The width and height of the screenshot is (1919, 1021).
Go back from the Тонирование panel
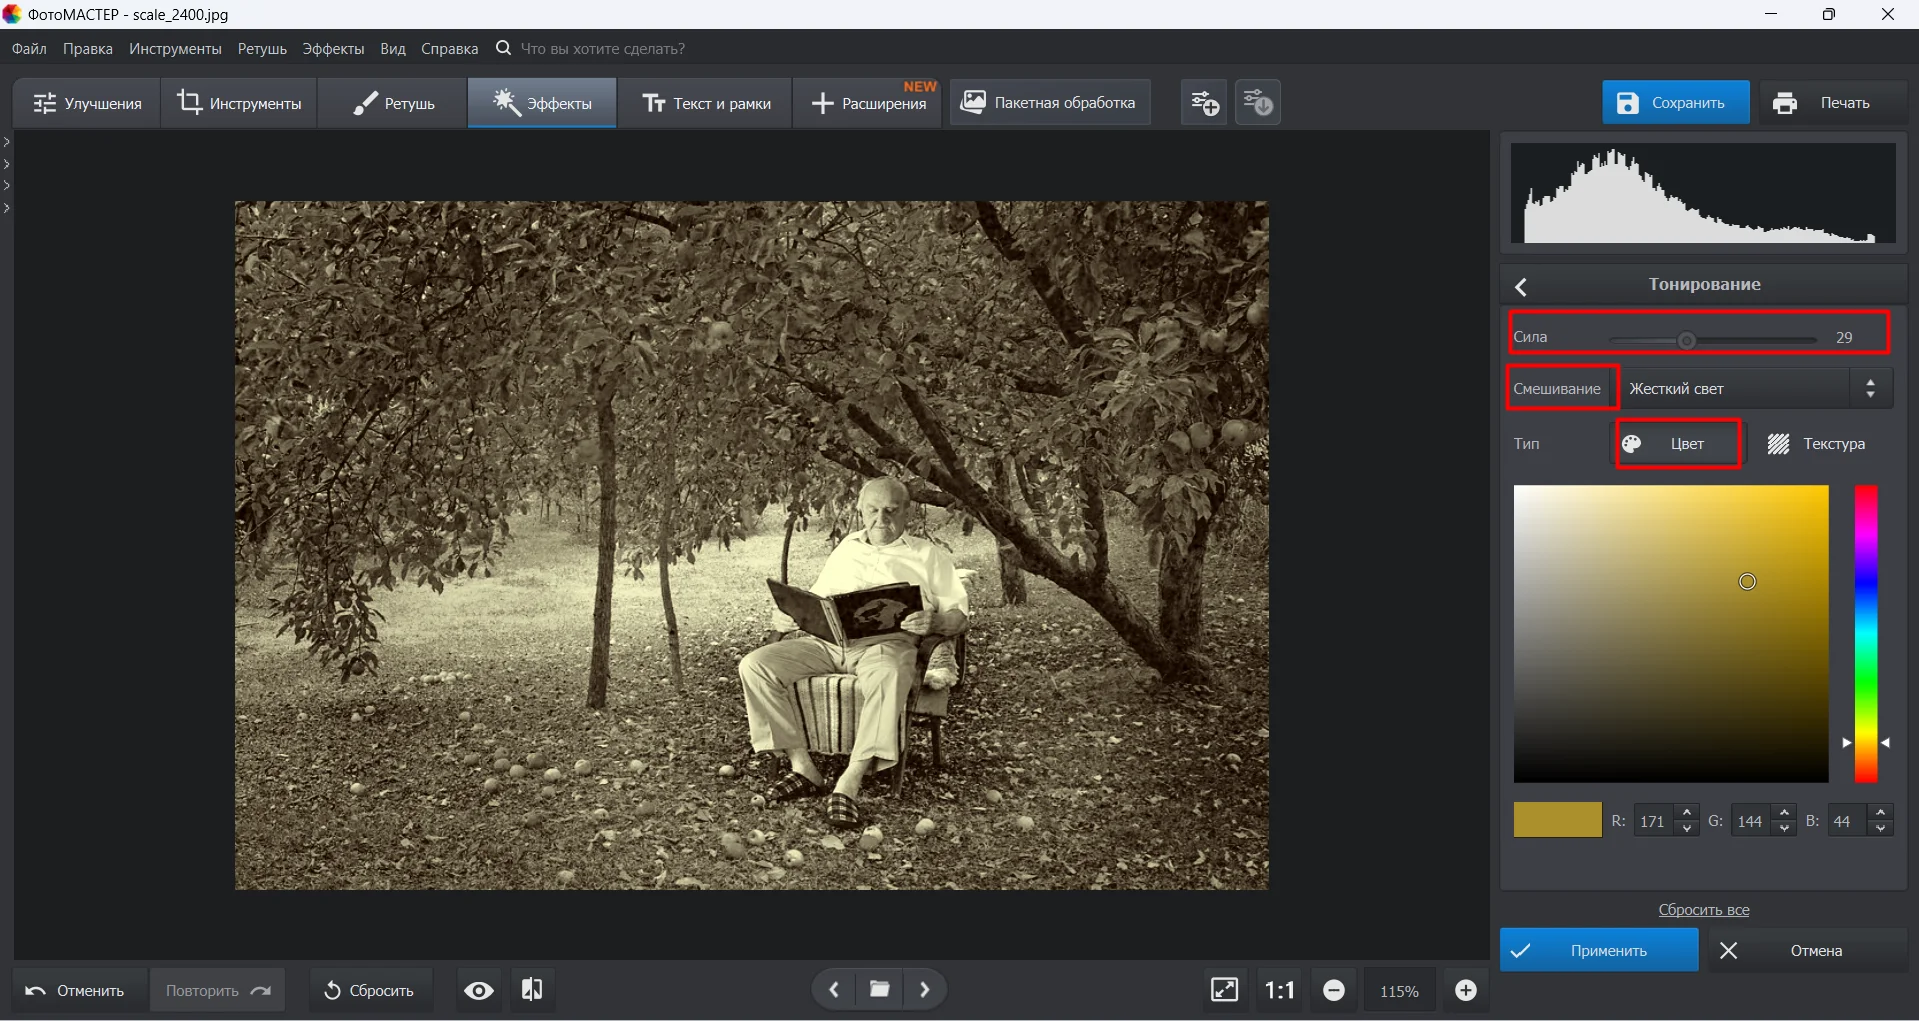1521,287
